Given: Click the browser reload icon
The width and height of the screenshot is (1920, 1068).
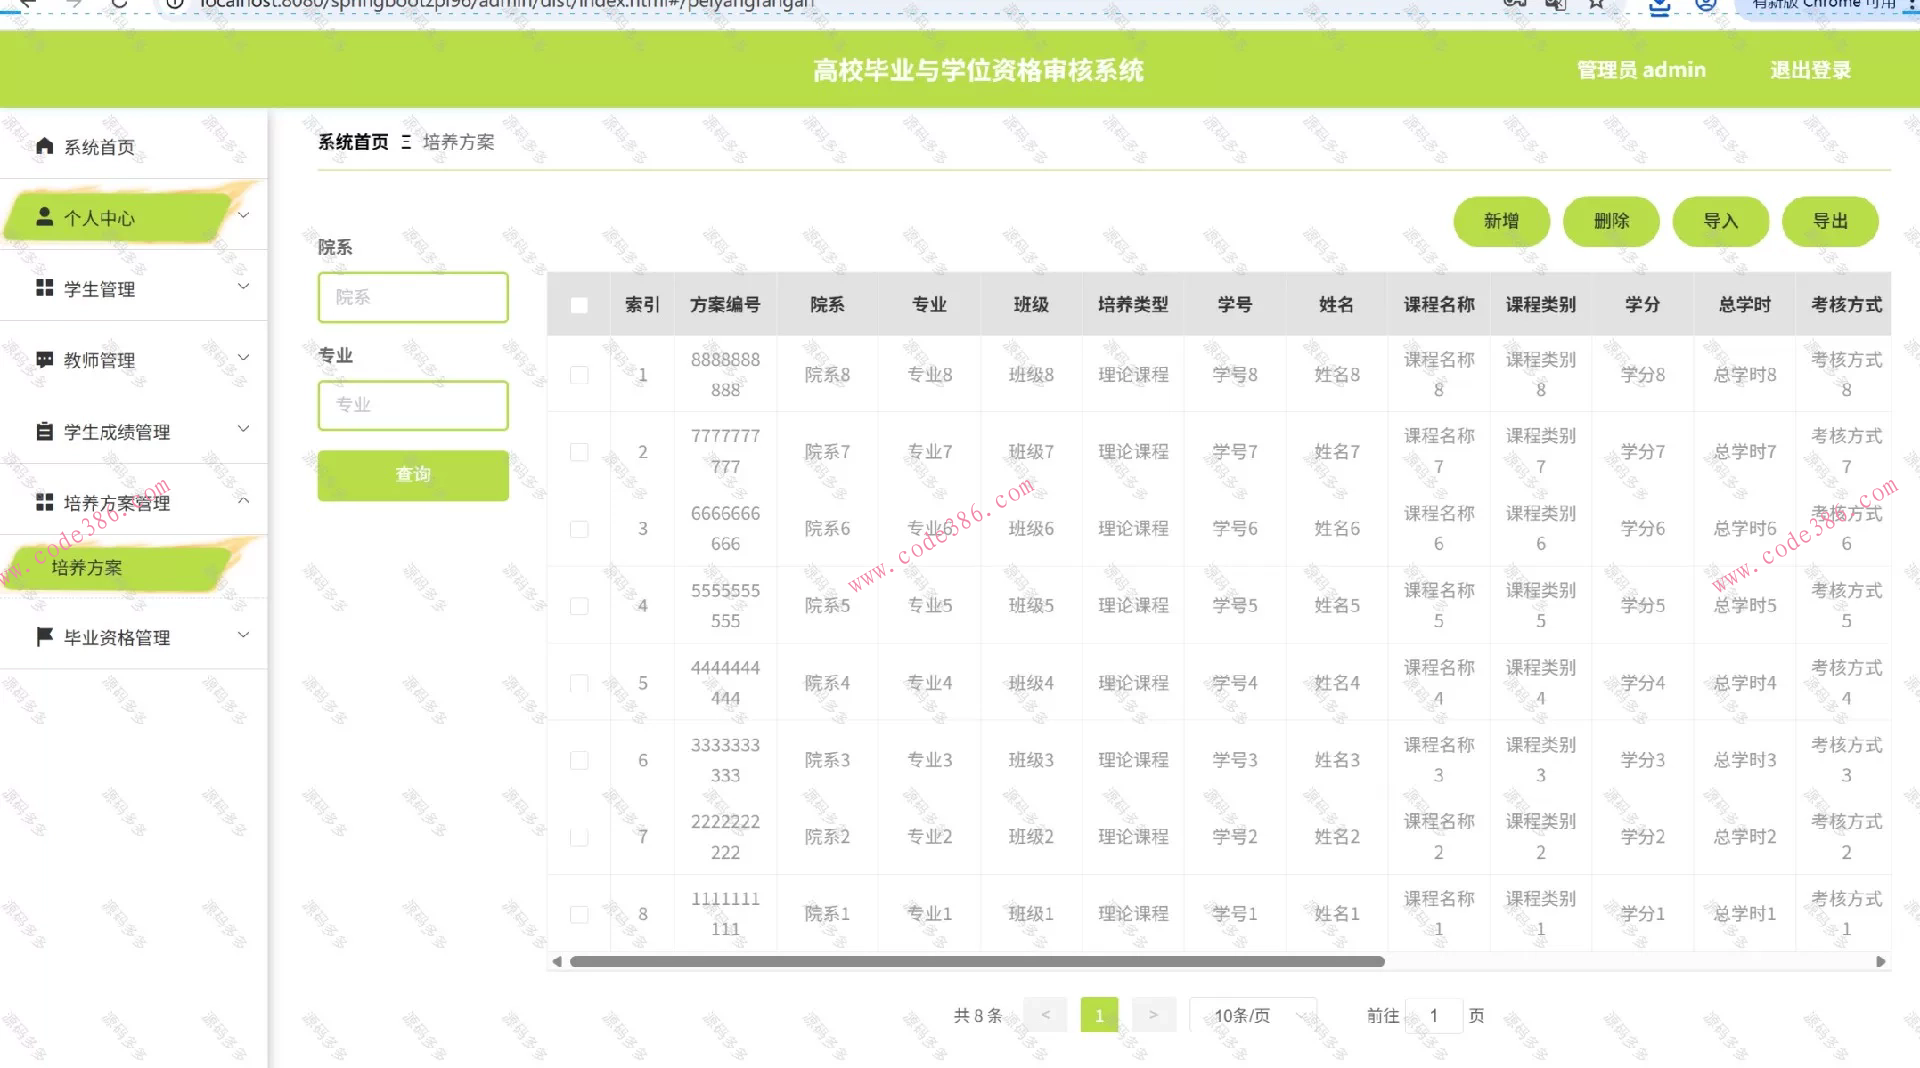Looking at the screenshot, I should click(119, 5).
